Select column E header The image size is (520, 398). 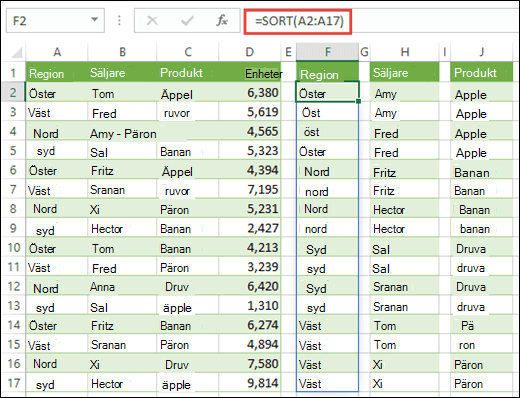(288, 52)
